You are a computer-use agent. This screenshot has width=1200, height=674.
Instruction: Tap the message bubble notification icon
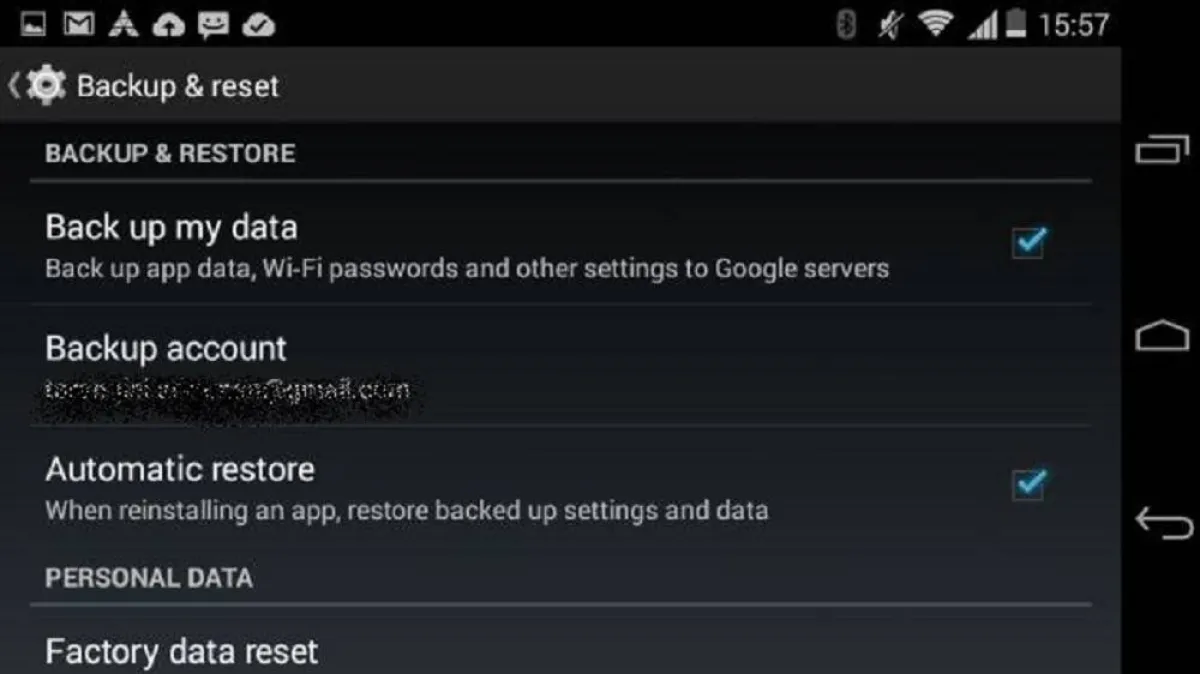tap(213, 25)
